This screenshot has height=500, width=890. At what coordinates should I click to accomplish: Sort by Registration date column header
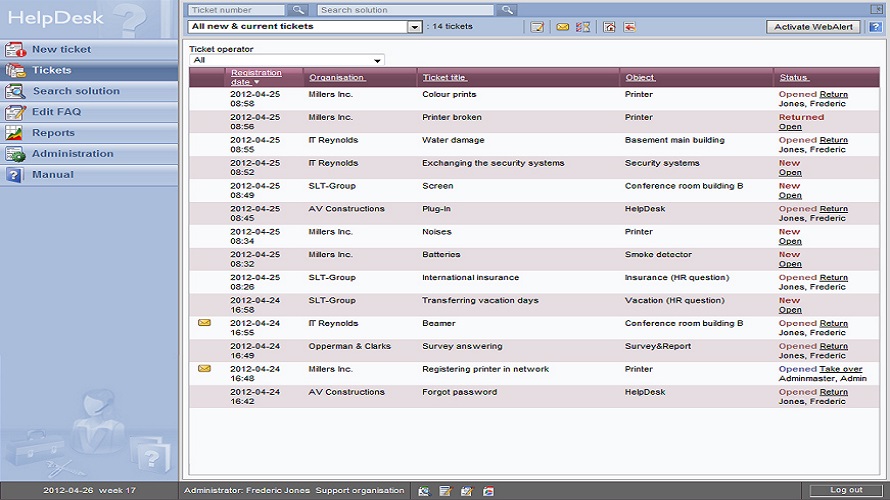tap(256, 77)
